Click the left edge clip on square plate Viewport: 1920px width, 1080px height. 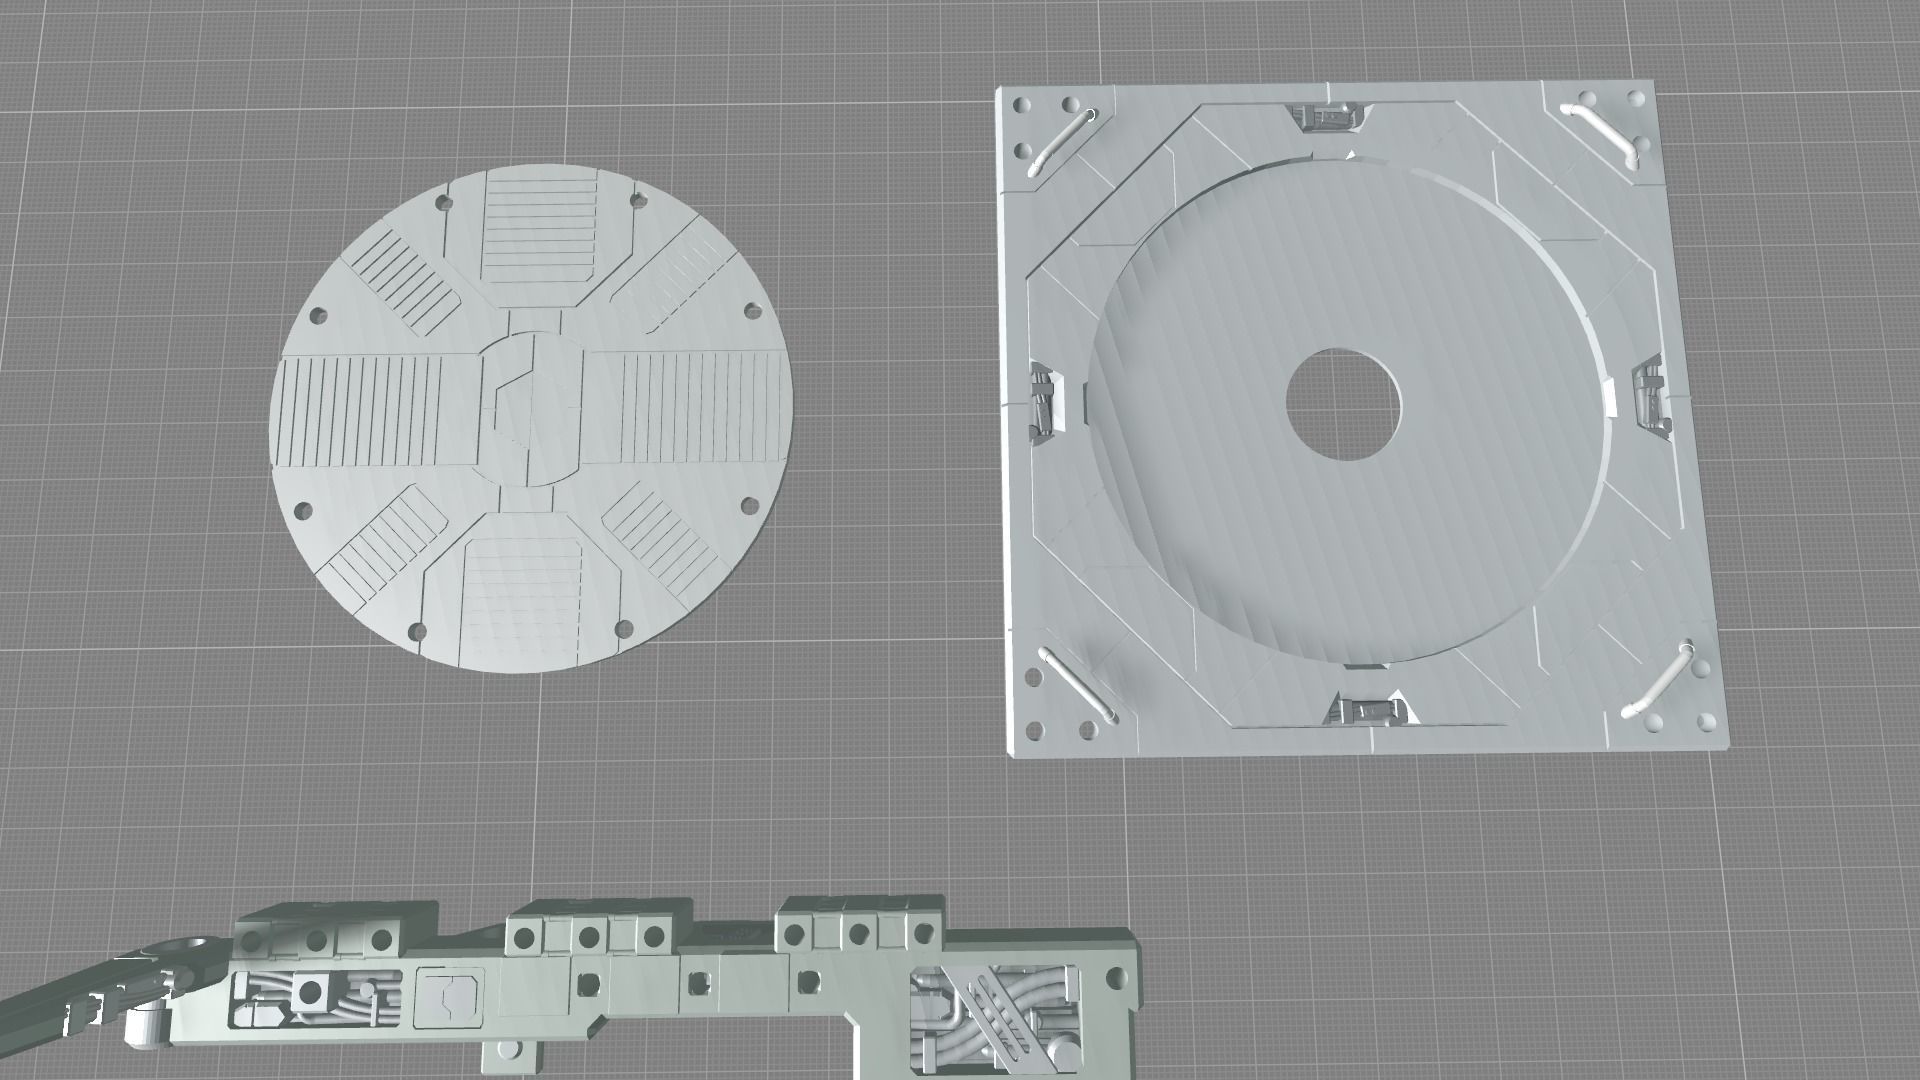1043,403
